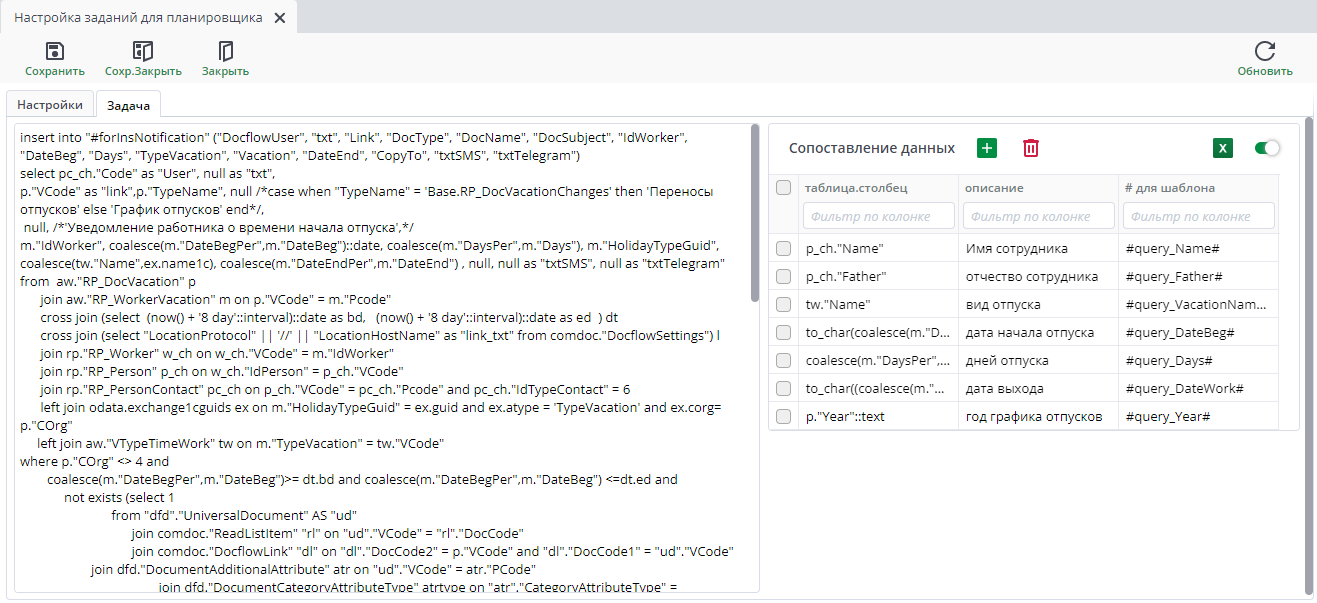Screen dimensions: 1317x603
Task: Click the SQL editor vertical scrollbar
Action: tap(755, 213)
